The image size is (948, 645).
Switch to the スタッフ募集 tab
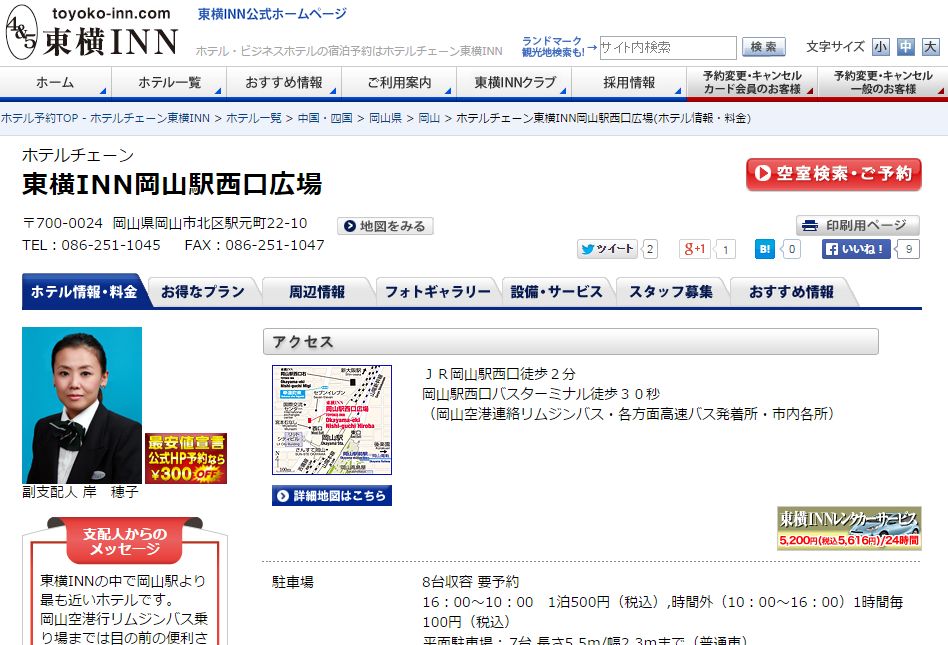[x=671, y=292]
